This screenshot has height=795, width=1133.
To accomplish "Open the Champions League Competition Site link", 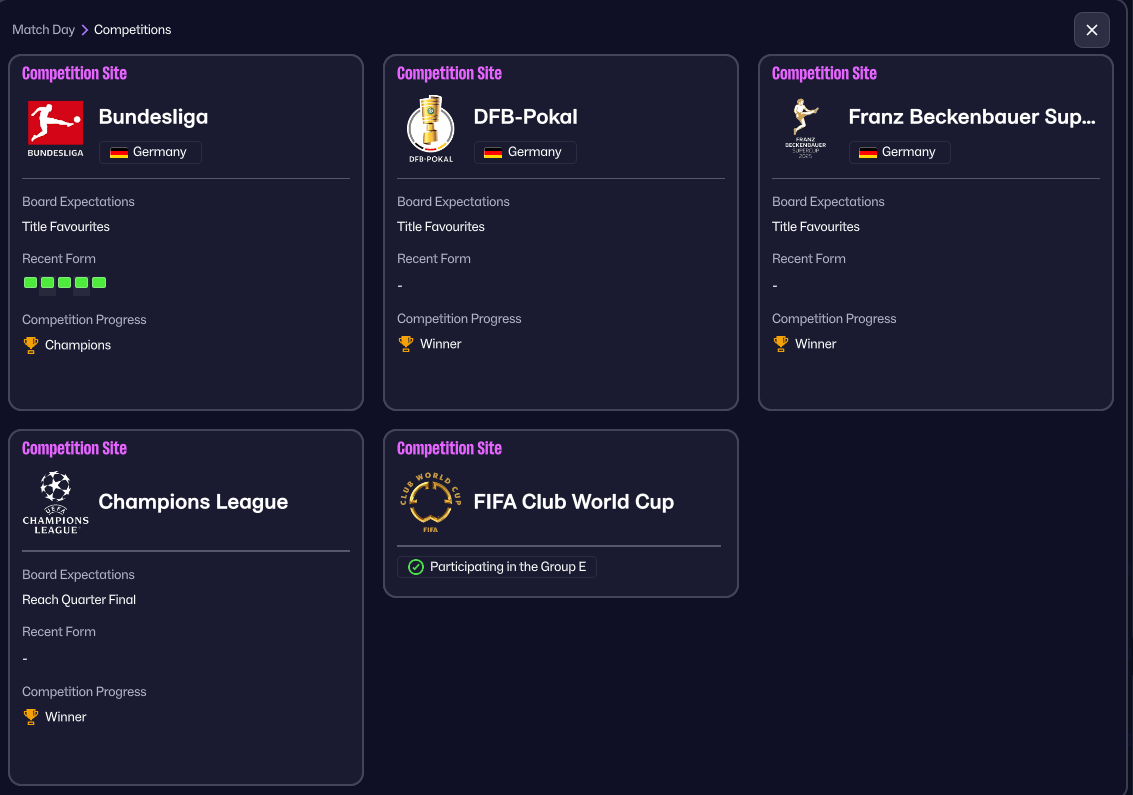I will 74,448.
